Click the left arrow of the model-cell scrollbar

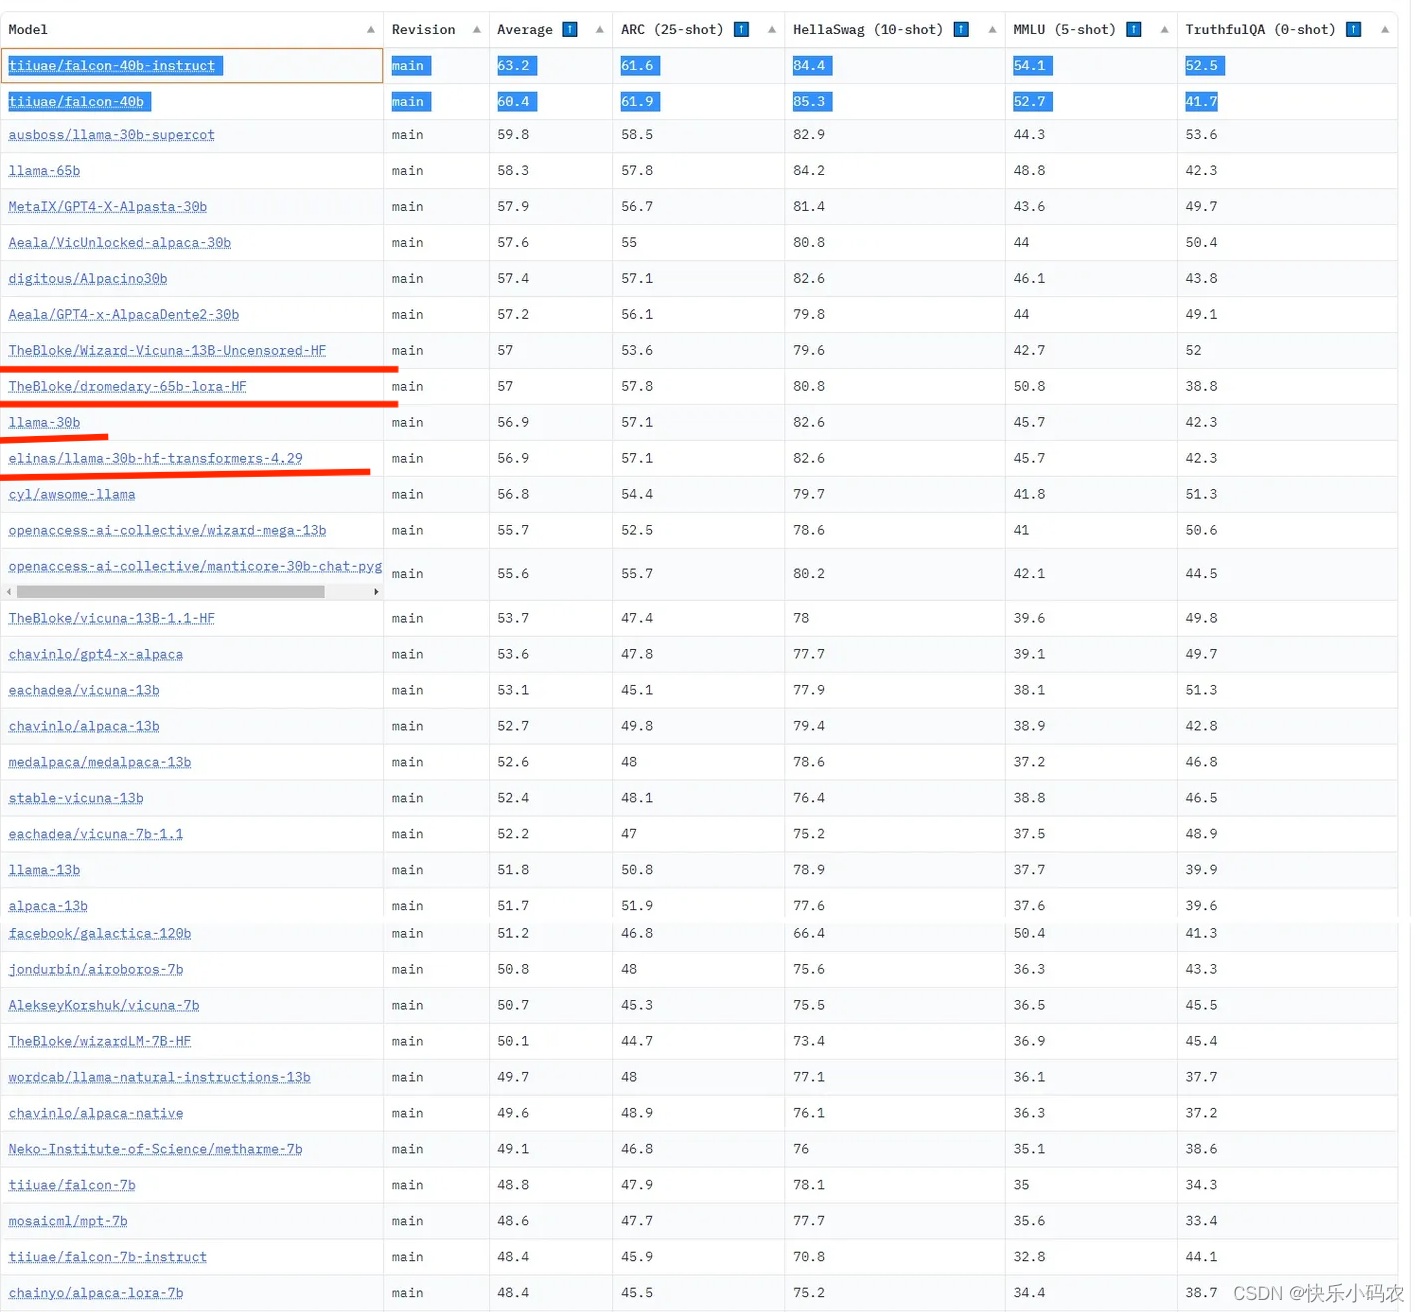click(9, 592)
